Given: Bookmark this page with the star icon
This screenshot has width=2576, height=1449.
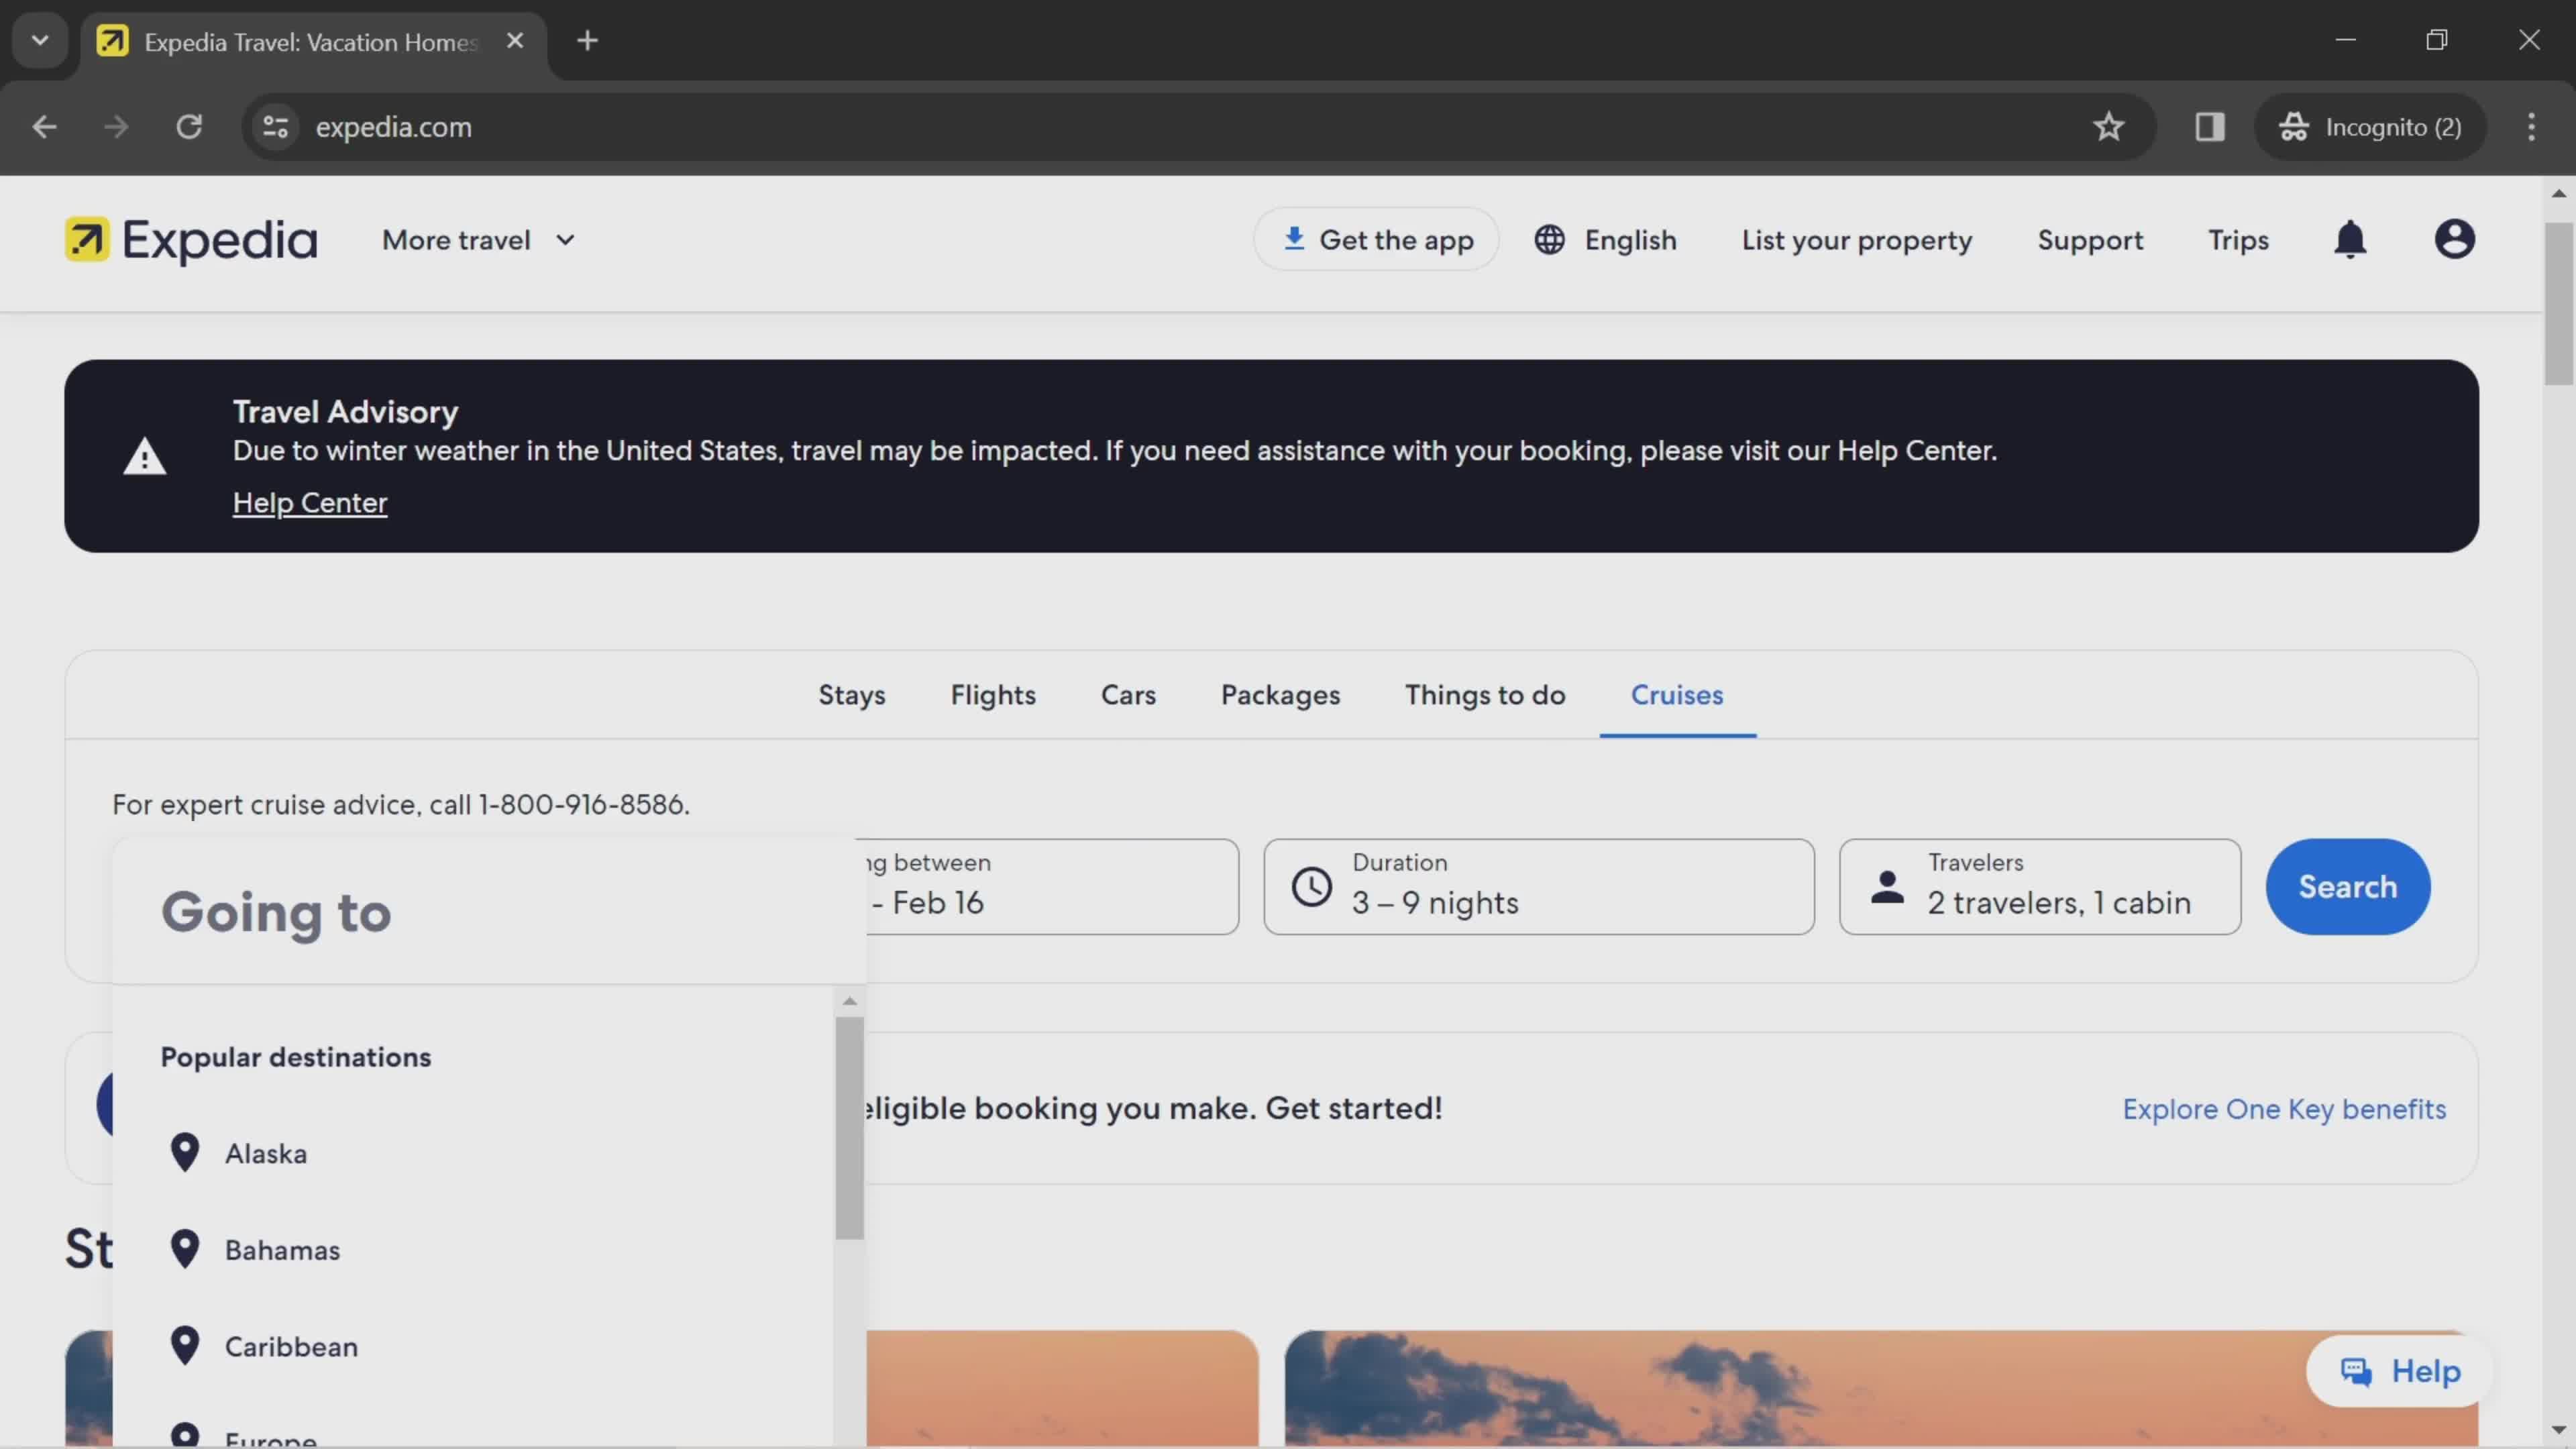Looking at the screenshot, I should tap(2108, 127).
